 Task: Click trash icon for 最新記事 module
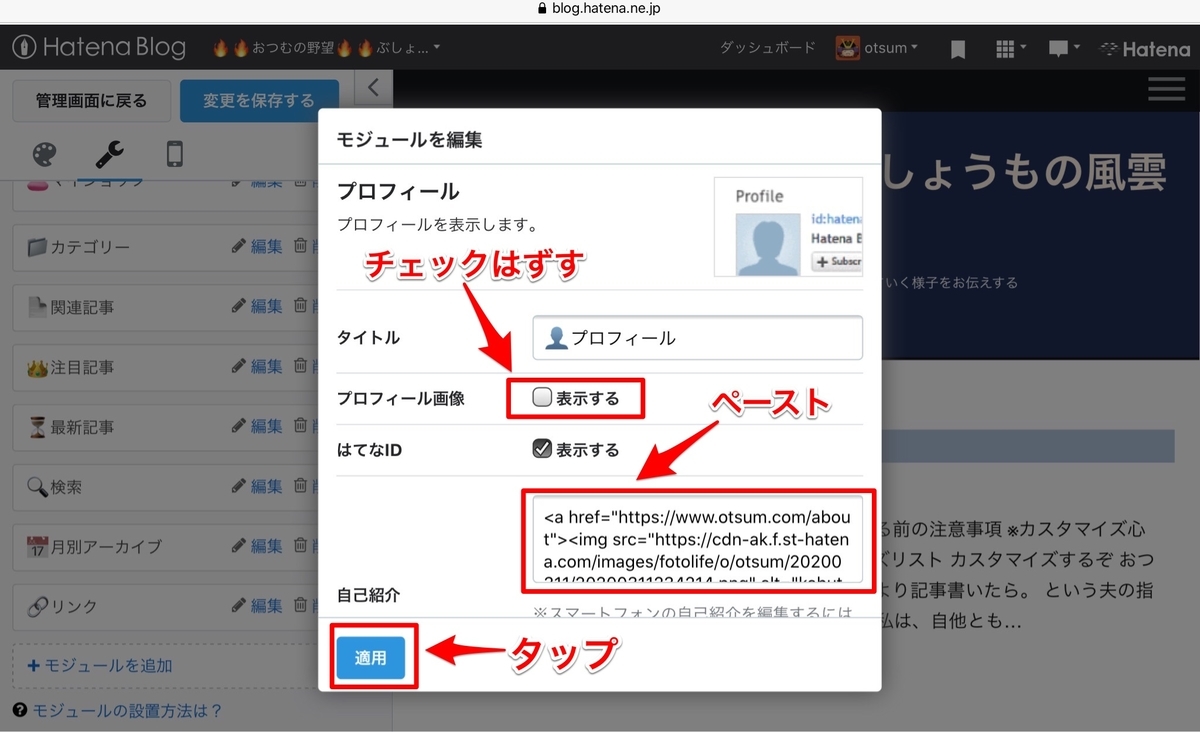tap(300, 426)
